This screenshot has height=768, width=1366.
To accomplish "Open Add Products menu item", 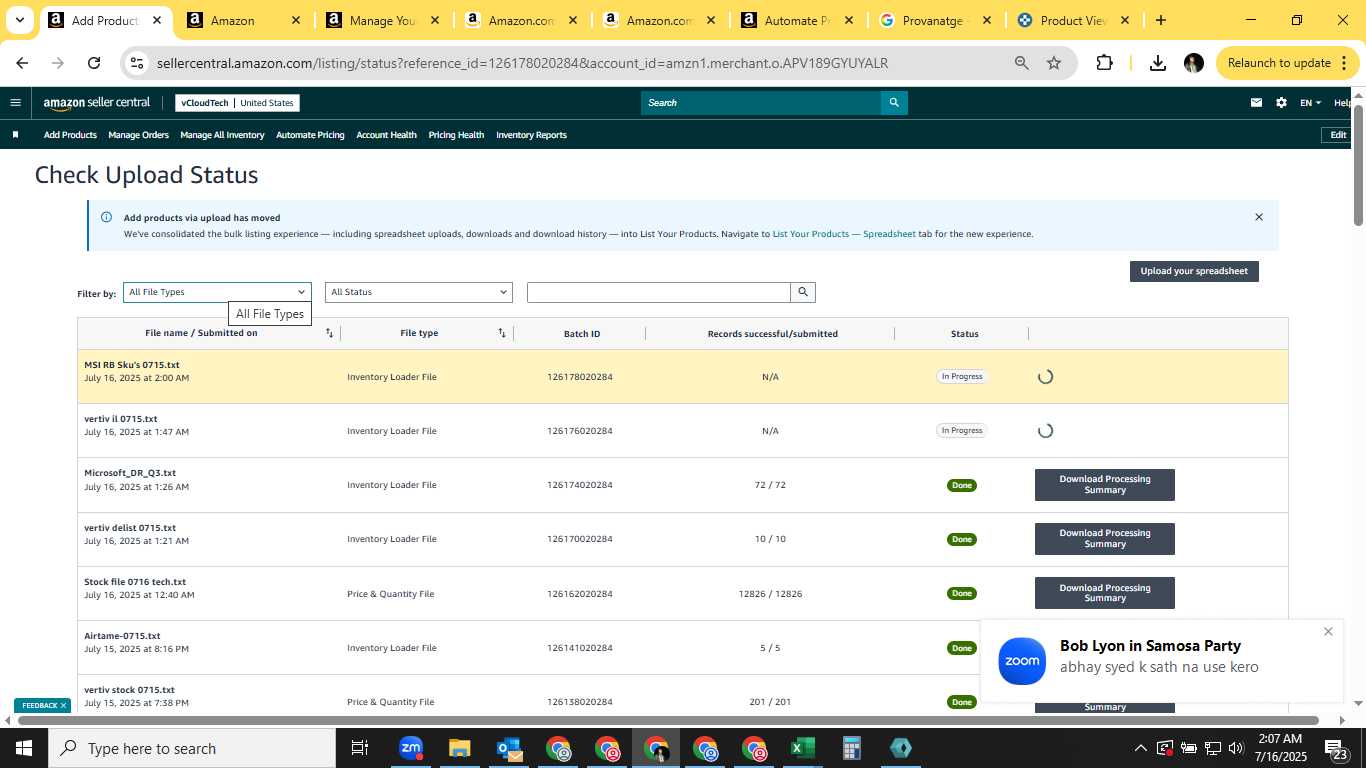I will 70,135.
